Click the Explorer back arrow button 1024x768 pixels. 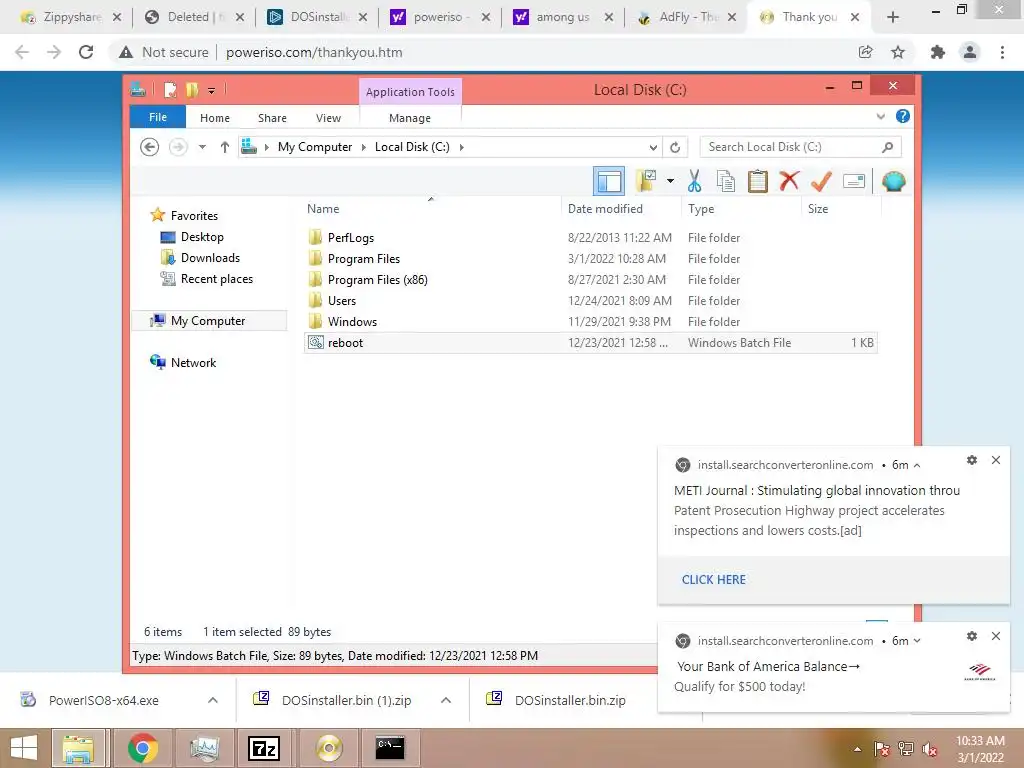tap(150, 147)
